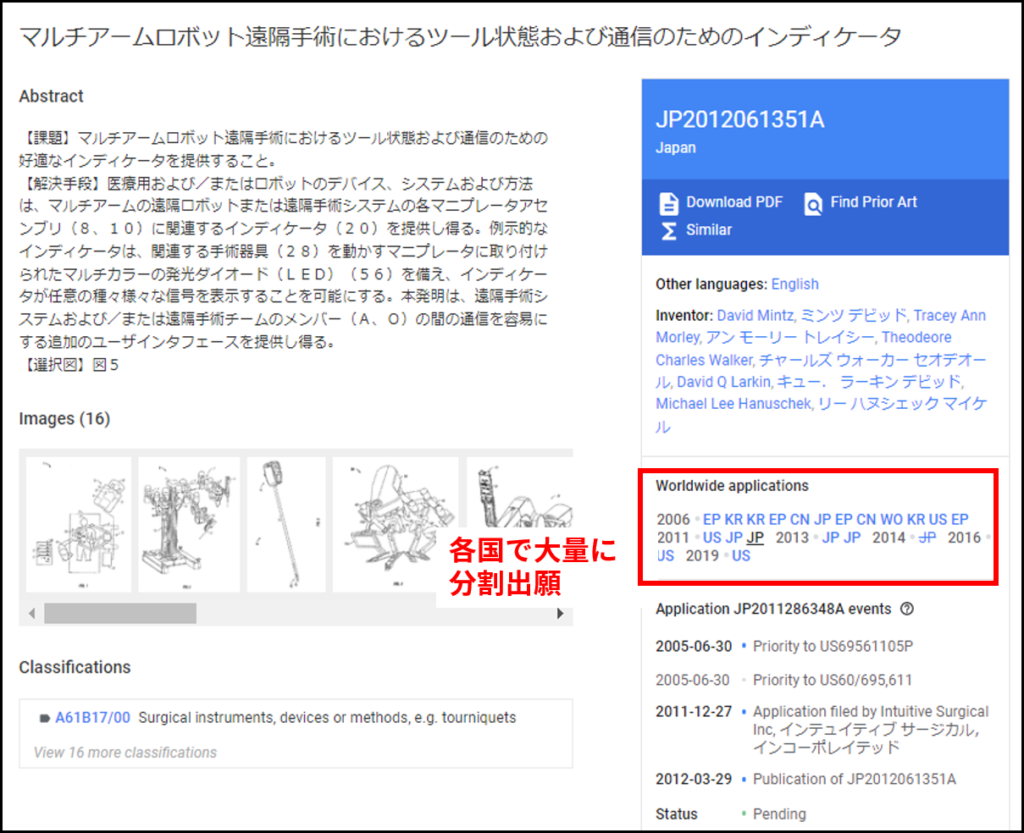
Task: Click the right arrow of image scrollbar
Action: 560,614
